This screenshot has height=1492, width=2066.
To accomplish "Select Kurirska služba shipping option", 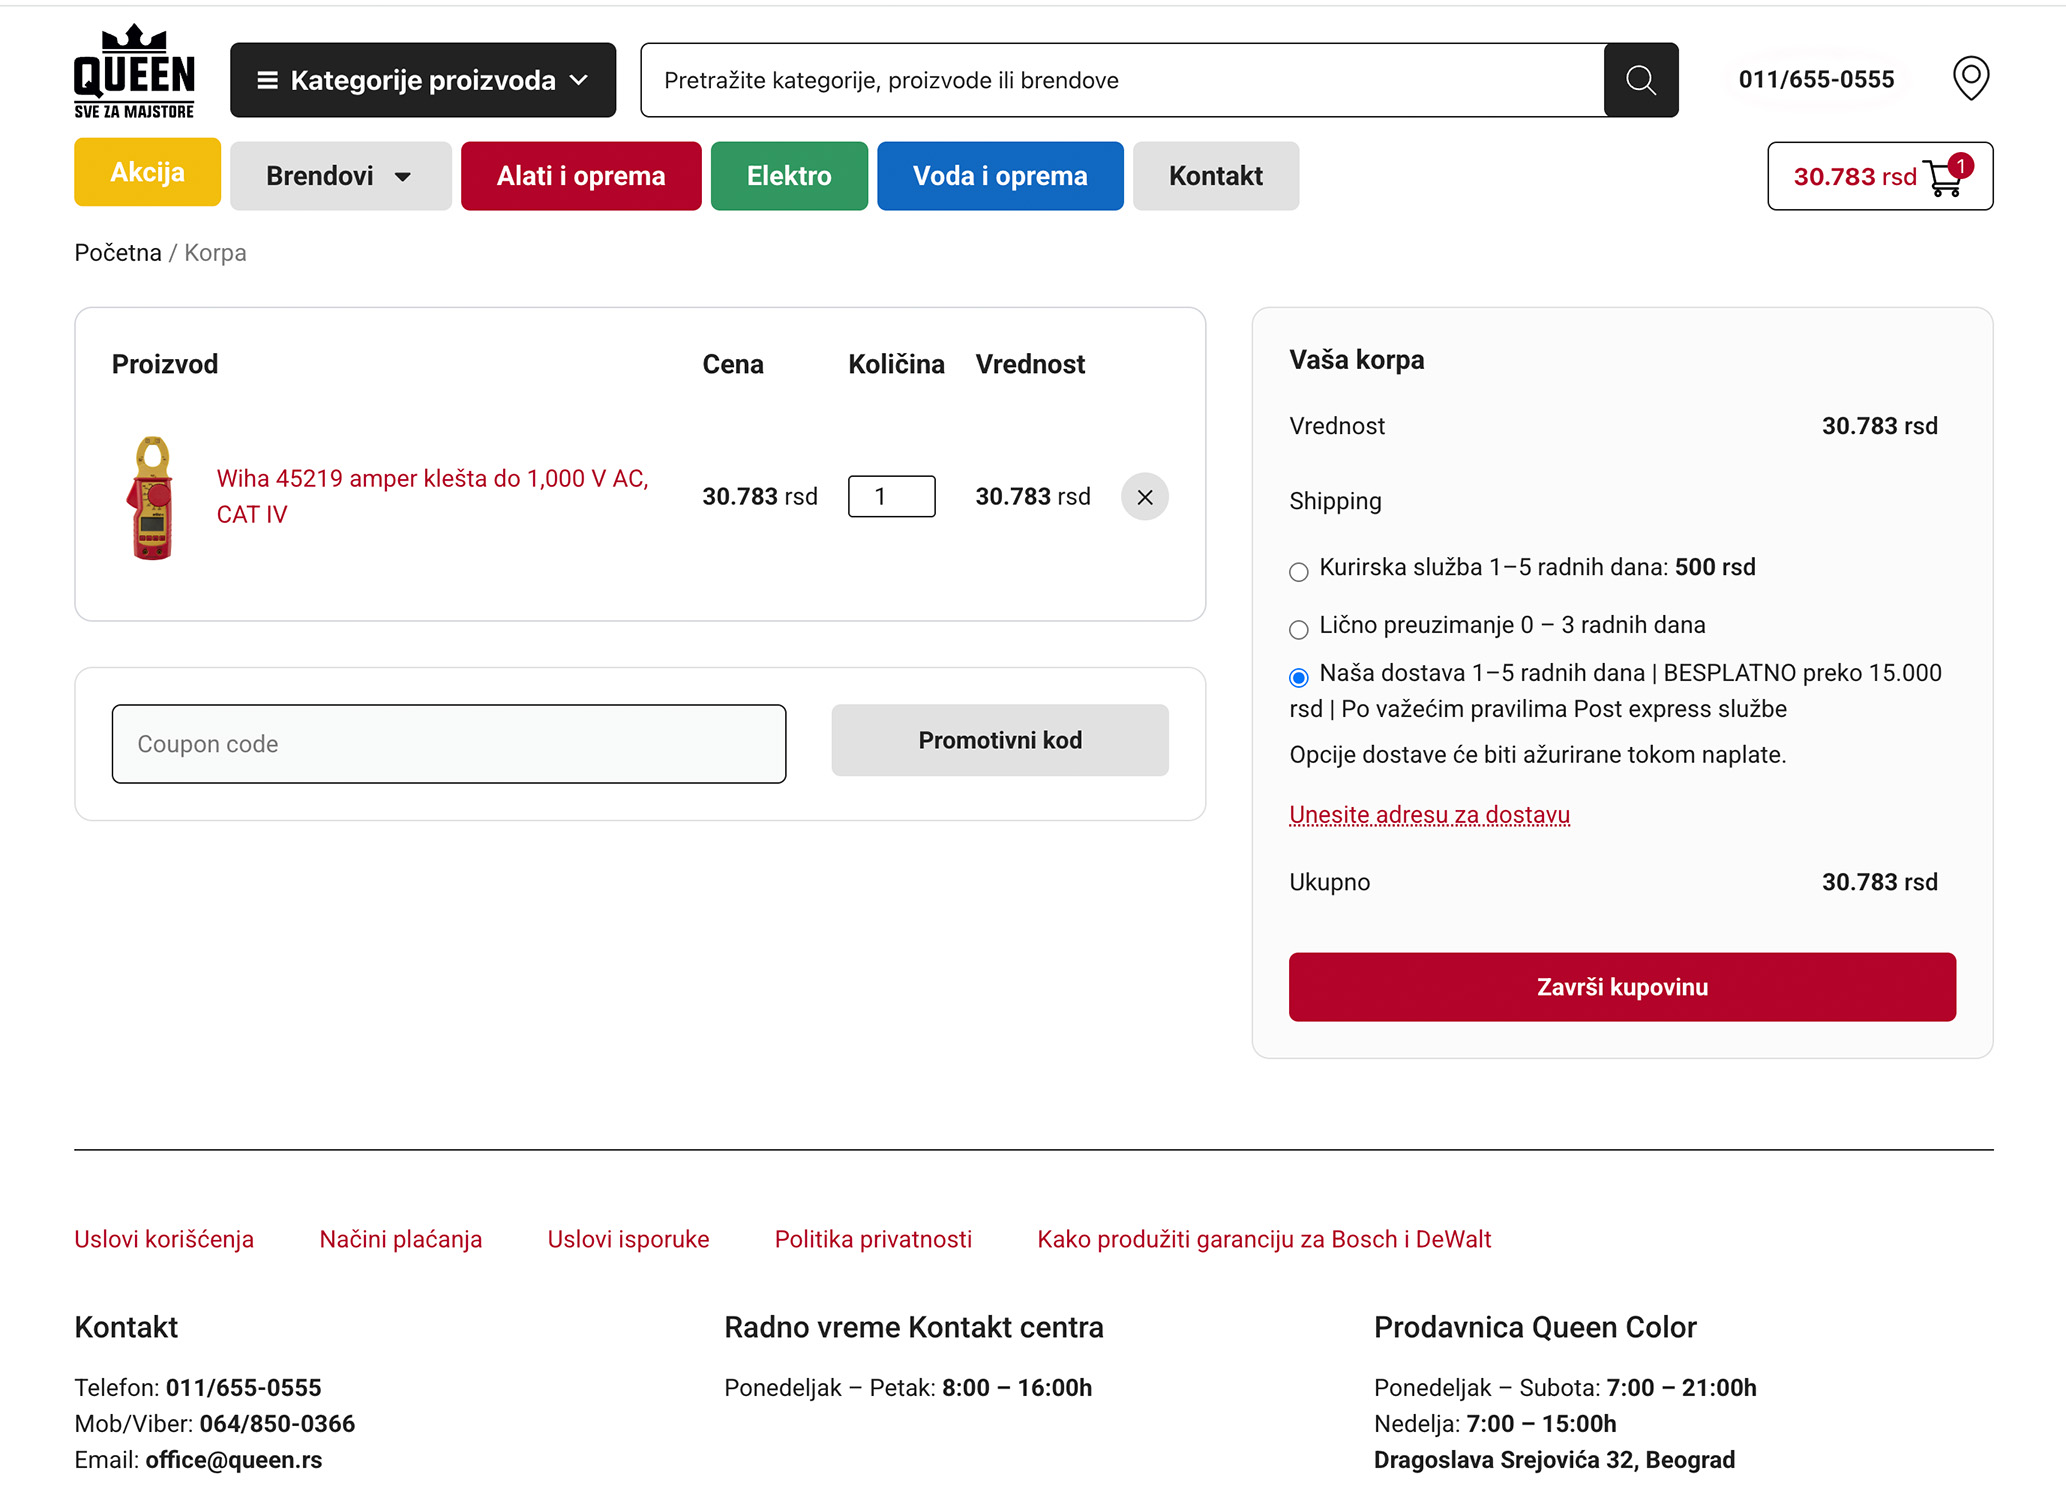I will tap(1298, 572).
